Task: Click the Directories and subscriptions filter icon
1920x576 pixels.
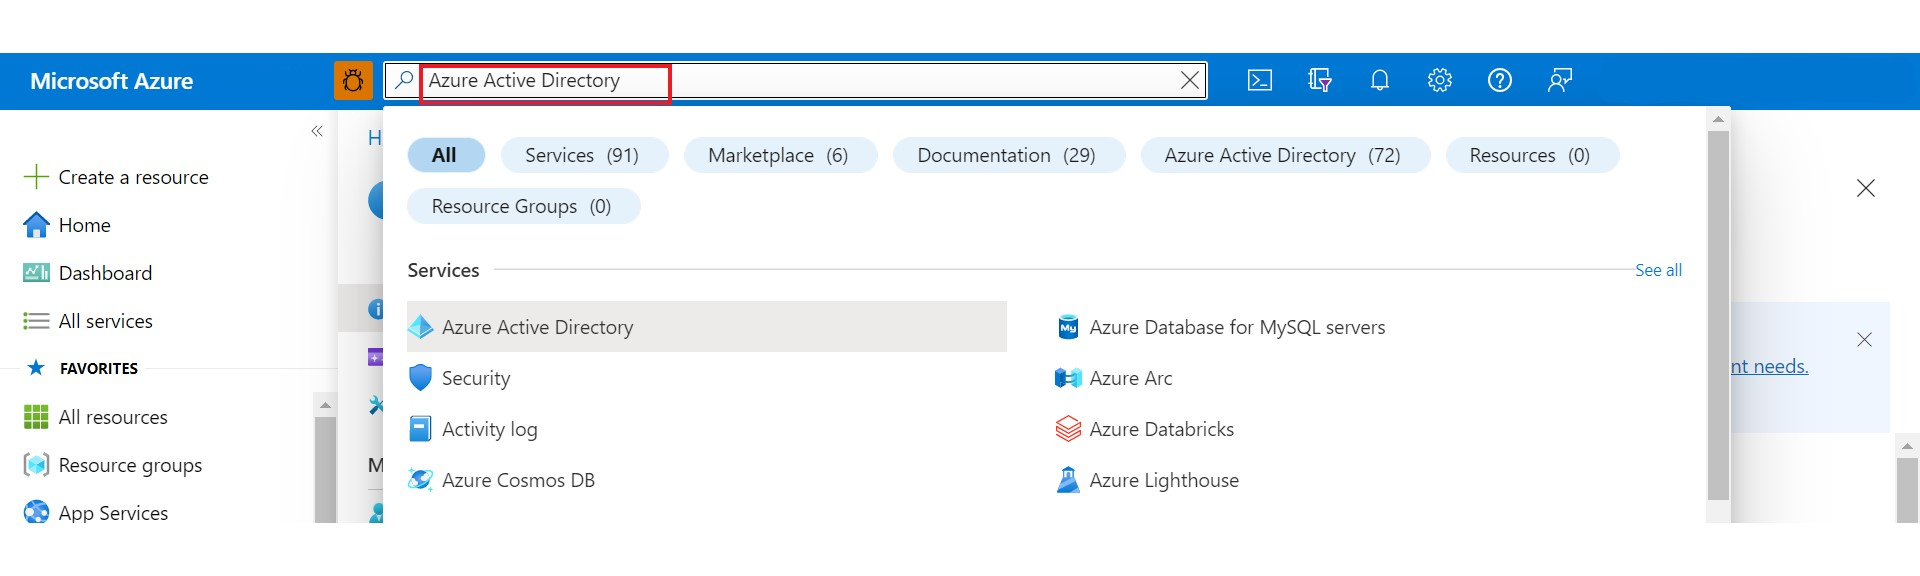Action: tap(1319, 81)
